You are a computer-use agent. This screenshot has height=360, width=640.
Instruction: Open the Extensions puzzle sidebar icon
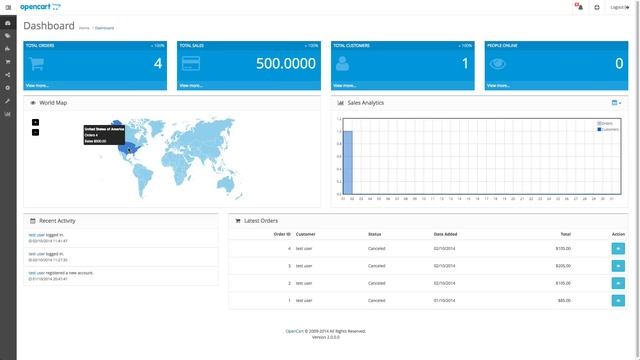click(x=8, y=49)
